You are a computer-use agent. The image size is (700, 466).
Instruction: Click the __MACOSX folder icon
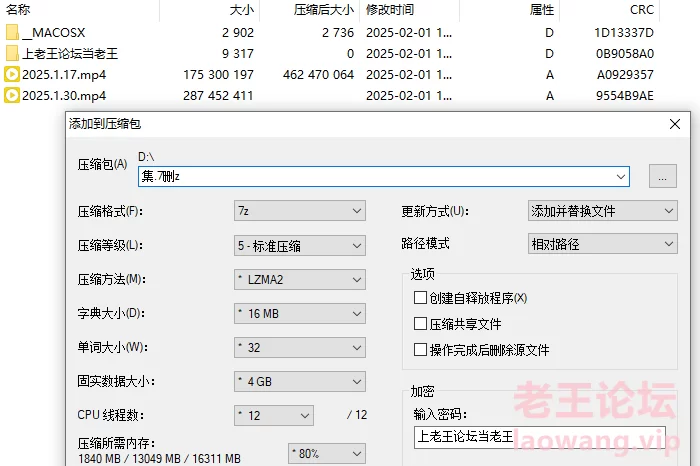tap(12, 33)
